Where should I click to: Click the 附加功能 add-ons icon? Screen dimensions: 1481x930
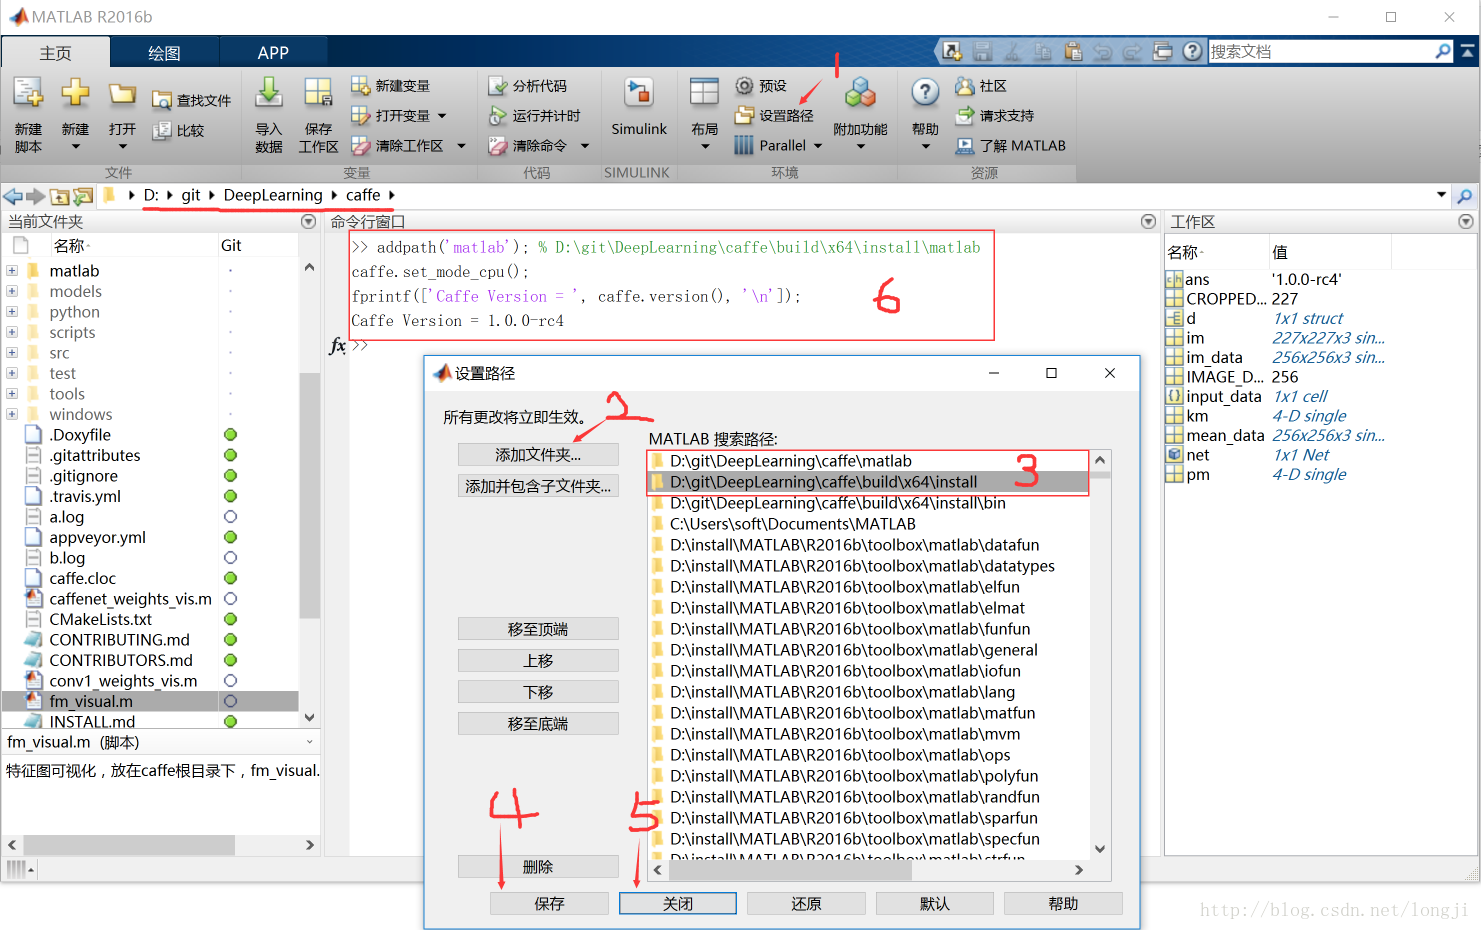click(x=860, y=97)
